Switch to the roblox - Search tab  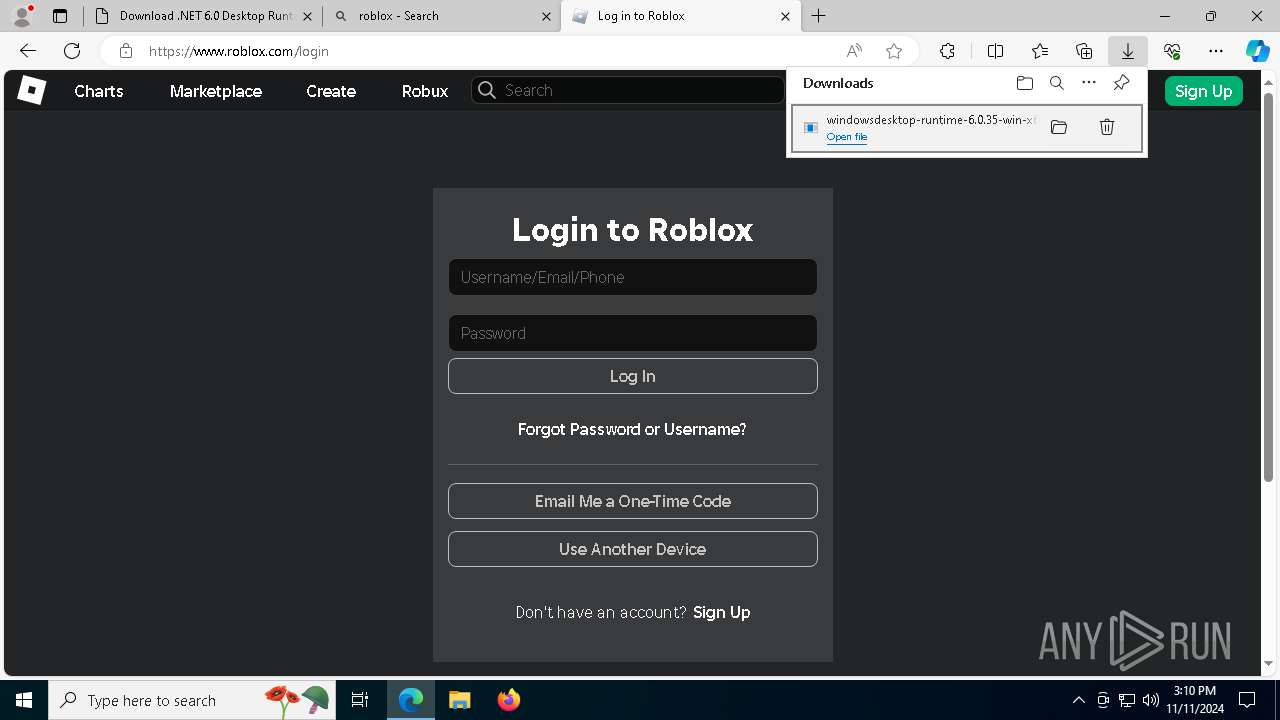click(x=442, y=16)
